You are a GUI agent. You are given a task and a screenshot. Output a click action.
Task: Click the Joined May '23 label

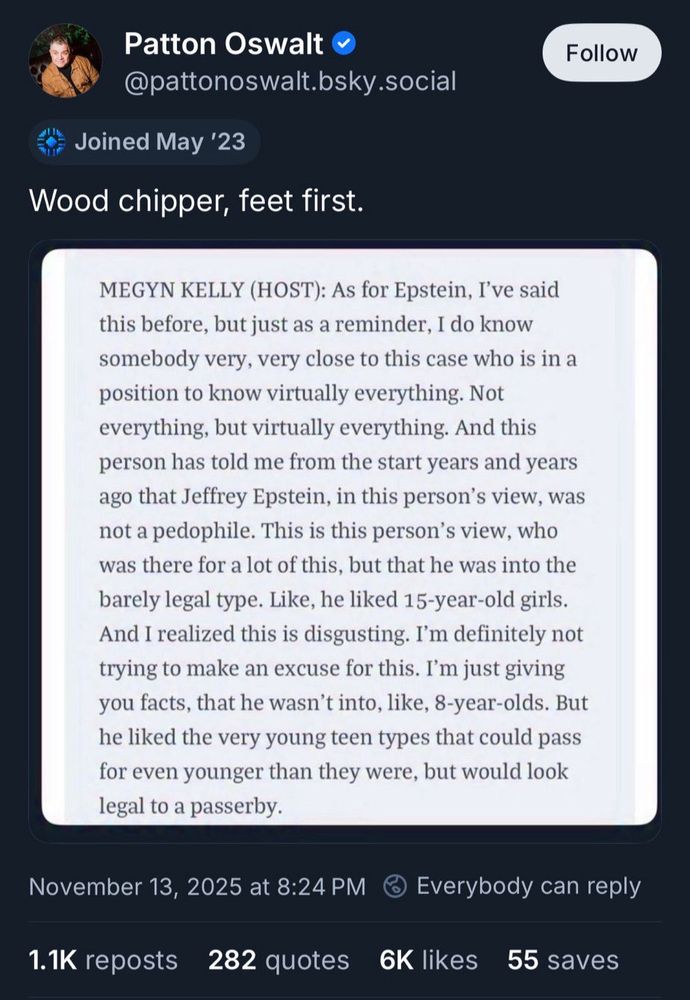[159, 142]
